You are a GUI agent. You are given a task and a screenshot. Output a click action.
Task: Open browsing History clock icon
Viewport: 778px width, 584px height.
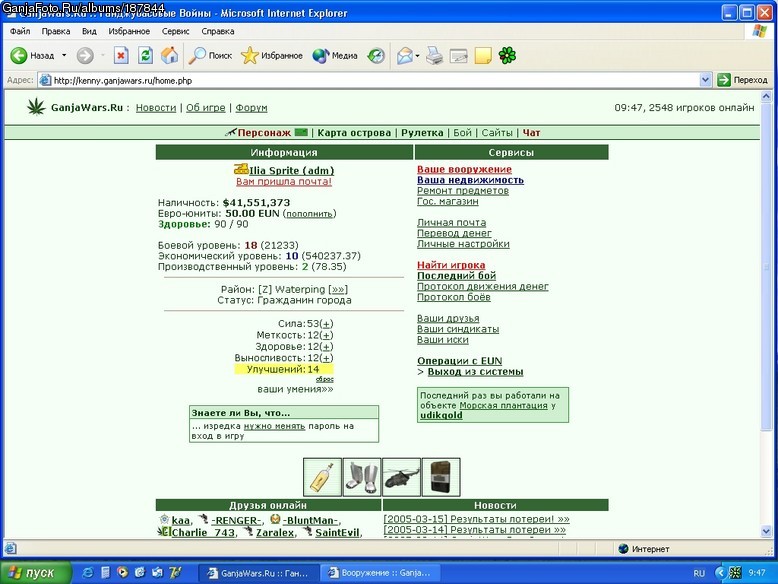(376, 56)
